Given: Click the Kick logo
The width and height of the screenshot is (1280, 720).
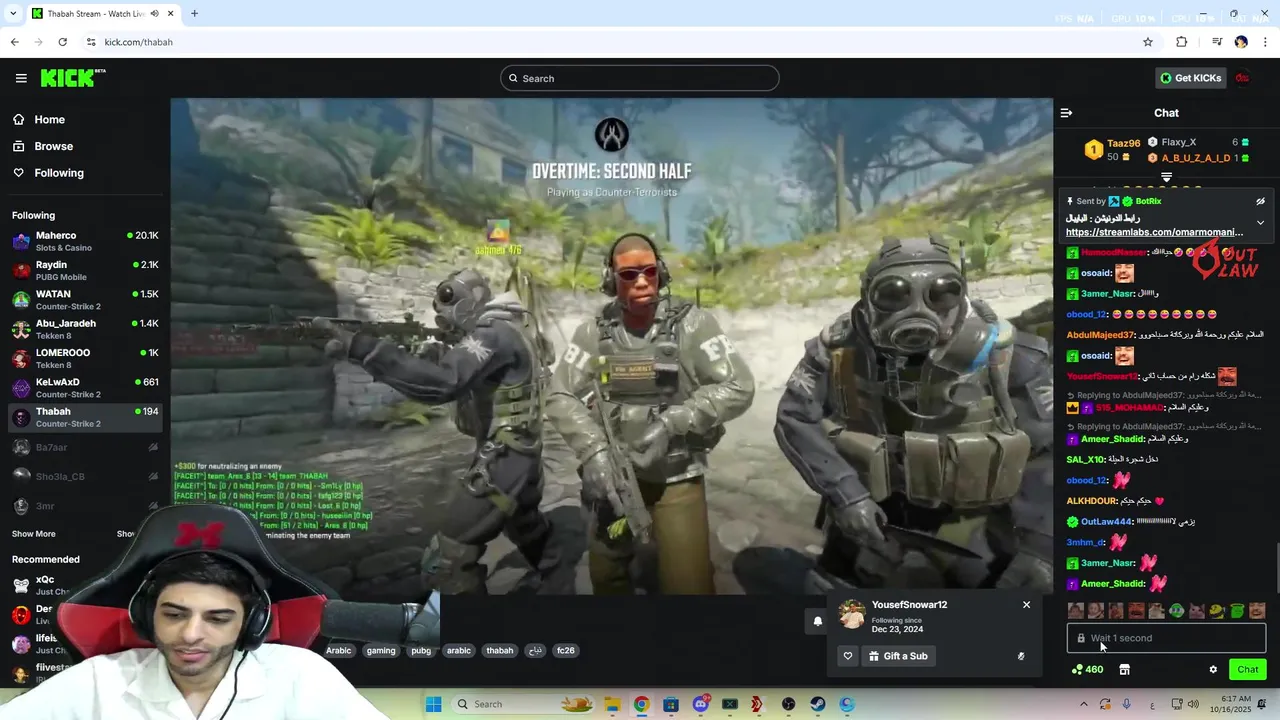Looking at the screenshot, I should click(x=73, y=78).
